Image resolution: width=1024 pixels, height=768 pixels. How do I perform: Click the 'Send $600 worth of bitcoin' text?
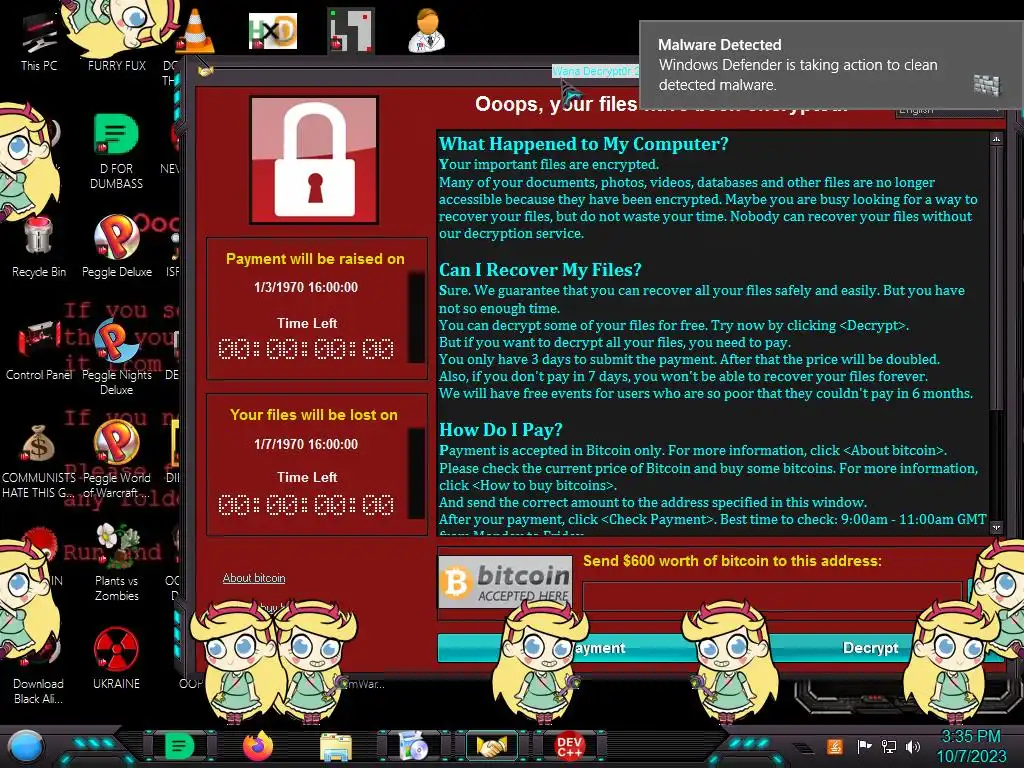(732, 560)
